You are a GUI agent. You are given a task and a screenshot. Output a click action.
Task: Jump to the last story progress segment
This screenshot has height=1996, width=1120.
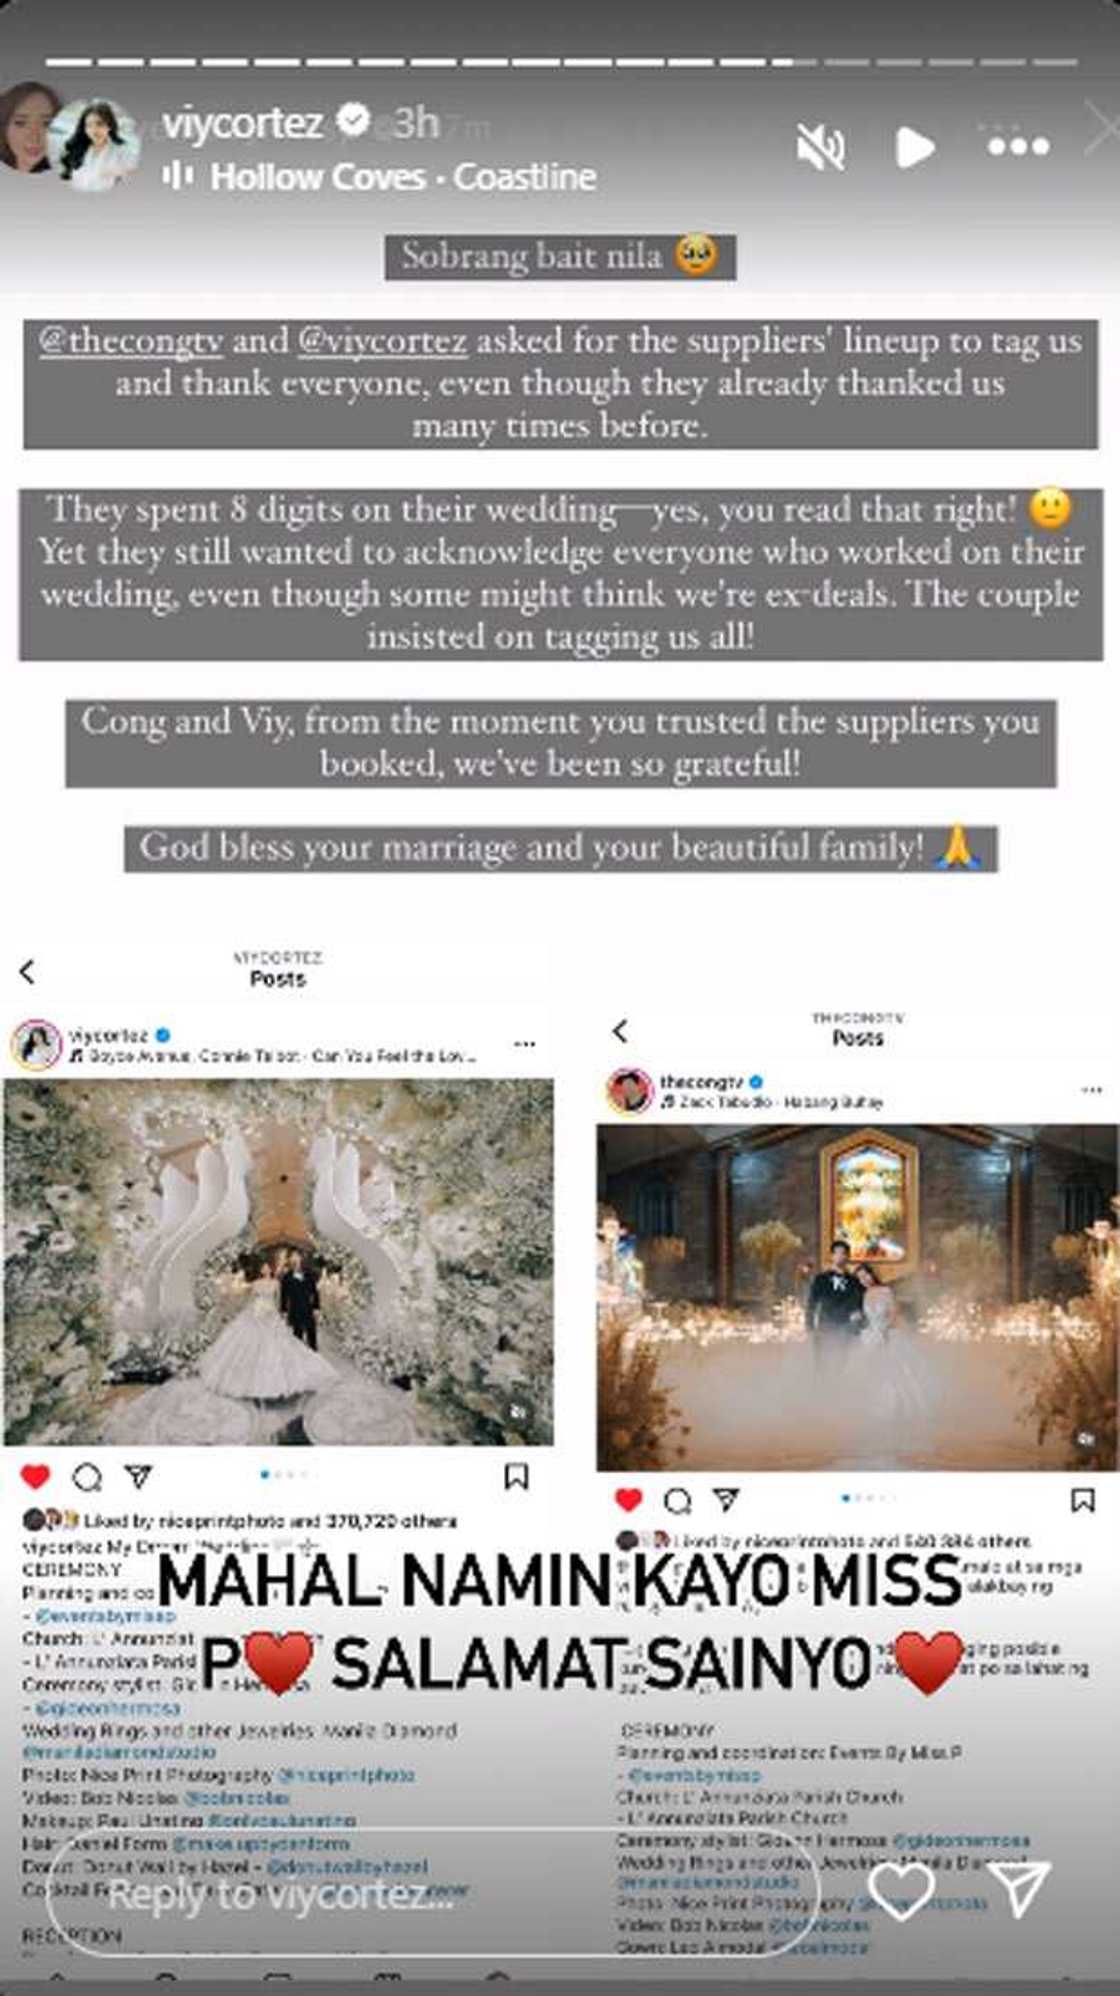coord(1054,62)
